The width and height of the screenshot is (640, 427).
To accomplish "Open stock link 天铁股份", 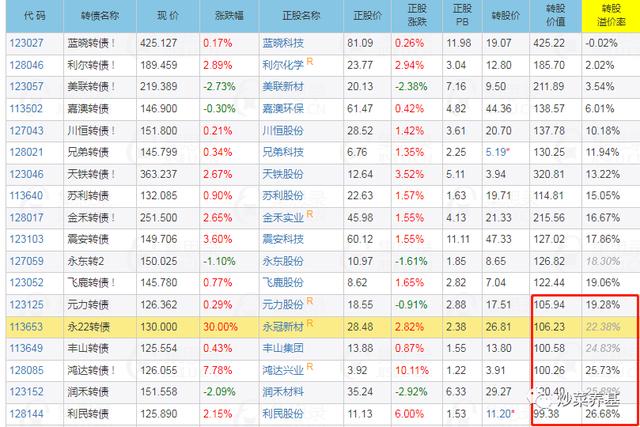I will (283, 174).
